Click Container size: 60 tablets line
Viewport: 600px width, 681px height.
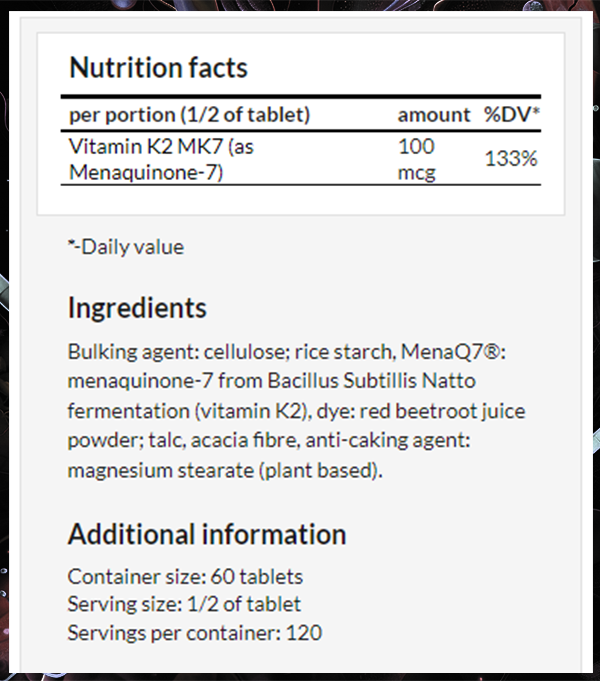coord(185,577)
